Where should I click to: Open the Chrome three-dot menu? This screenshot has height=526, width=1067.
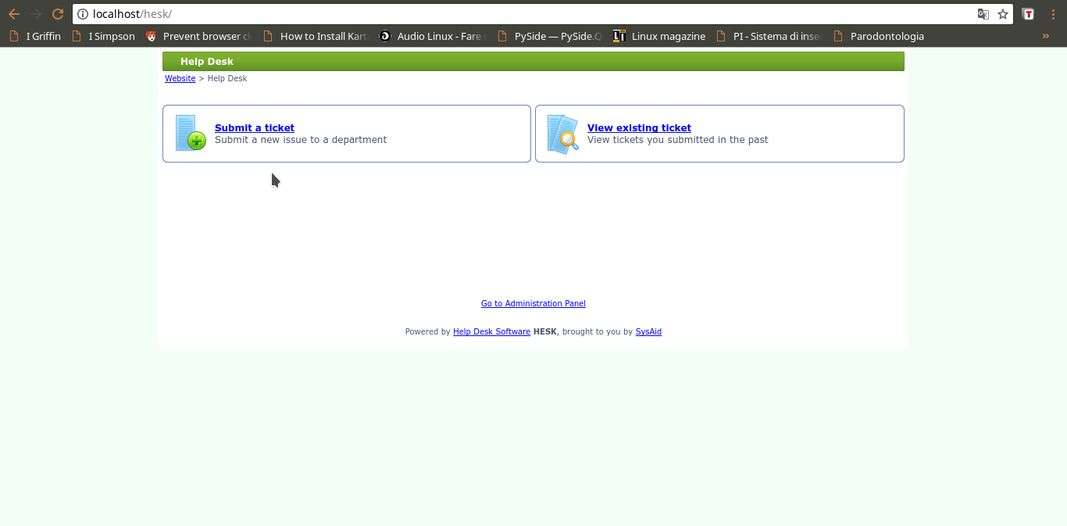coord(1053,14)
